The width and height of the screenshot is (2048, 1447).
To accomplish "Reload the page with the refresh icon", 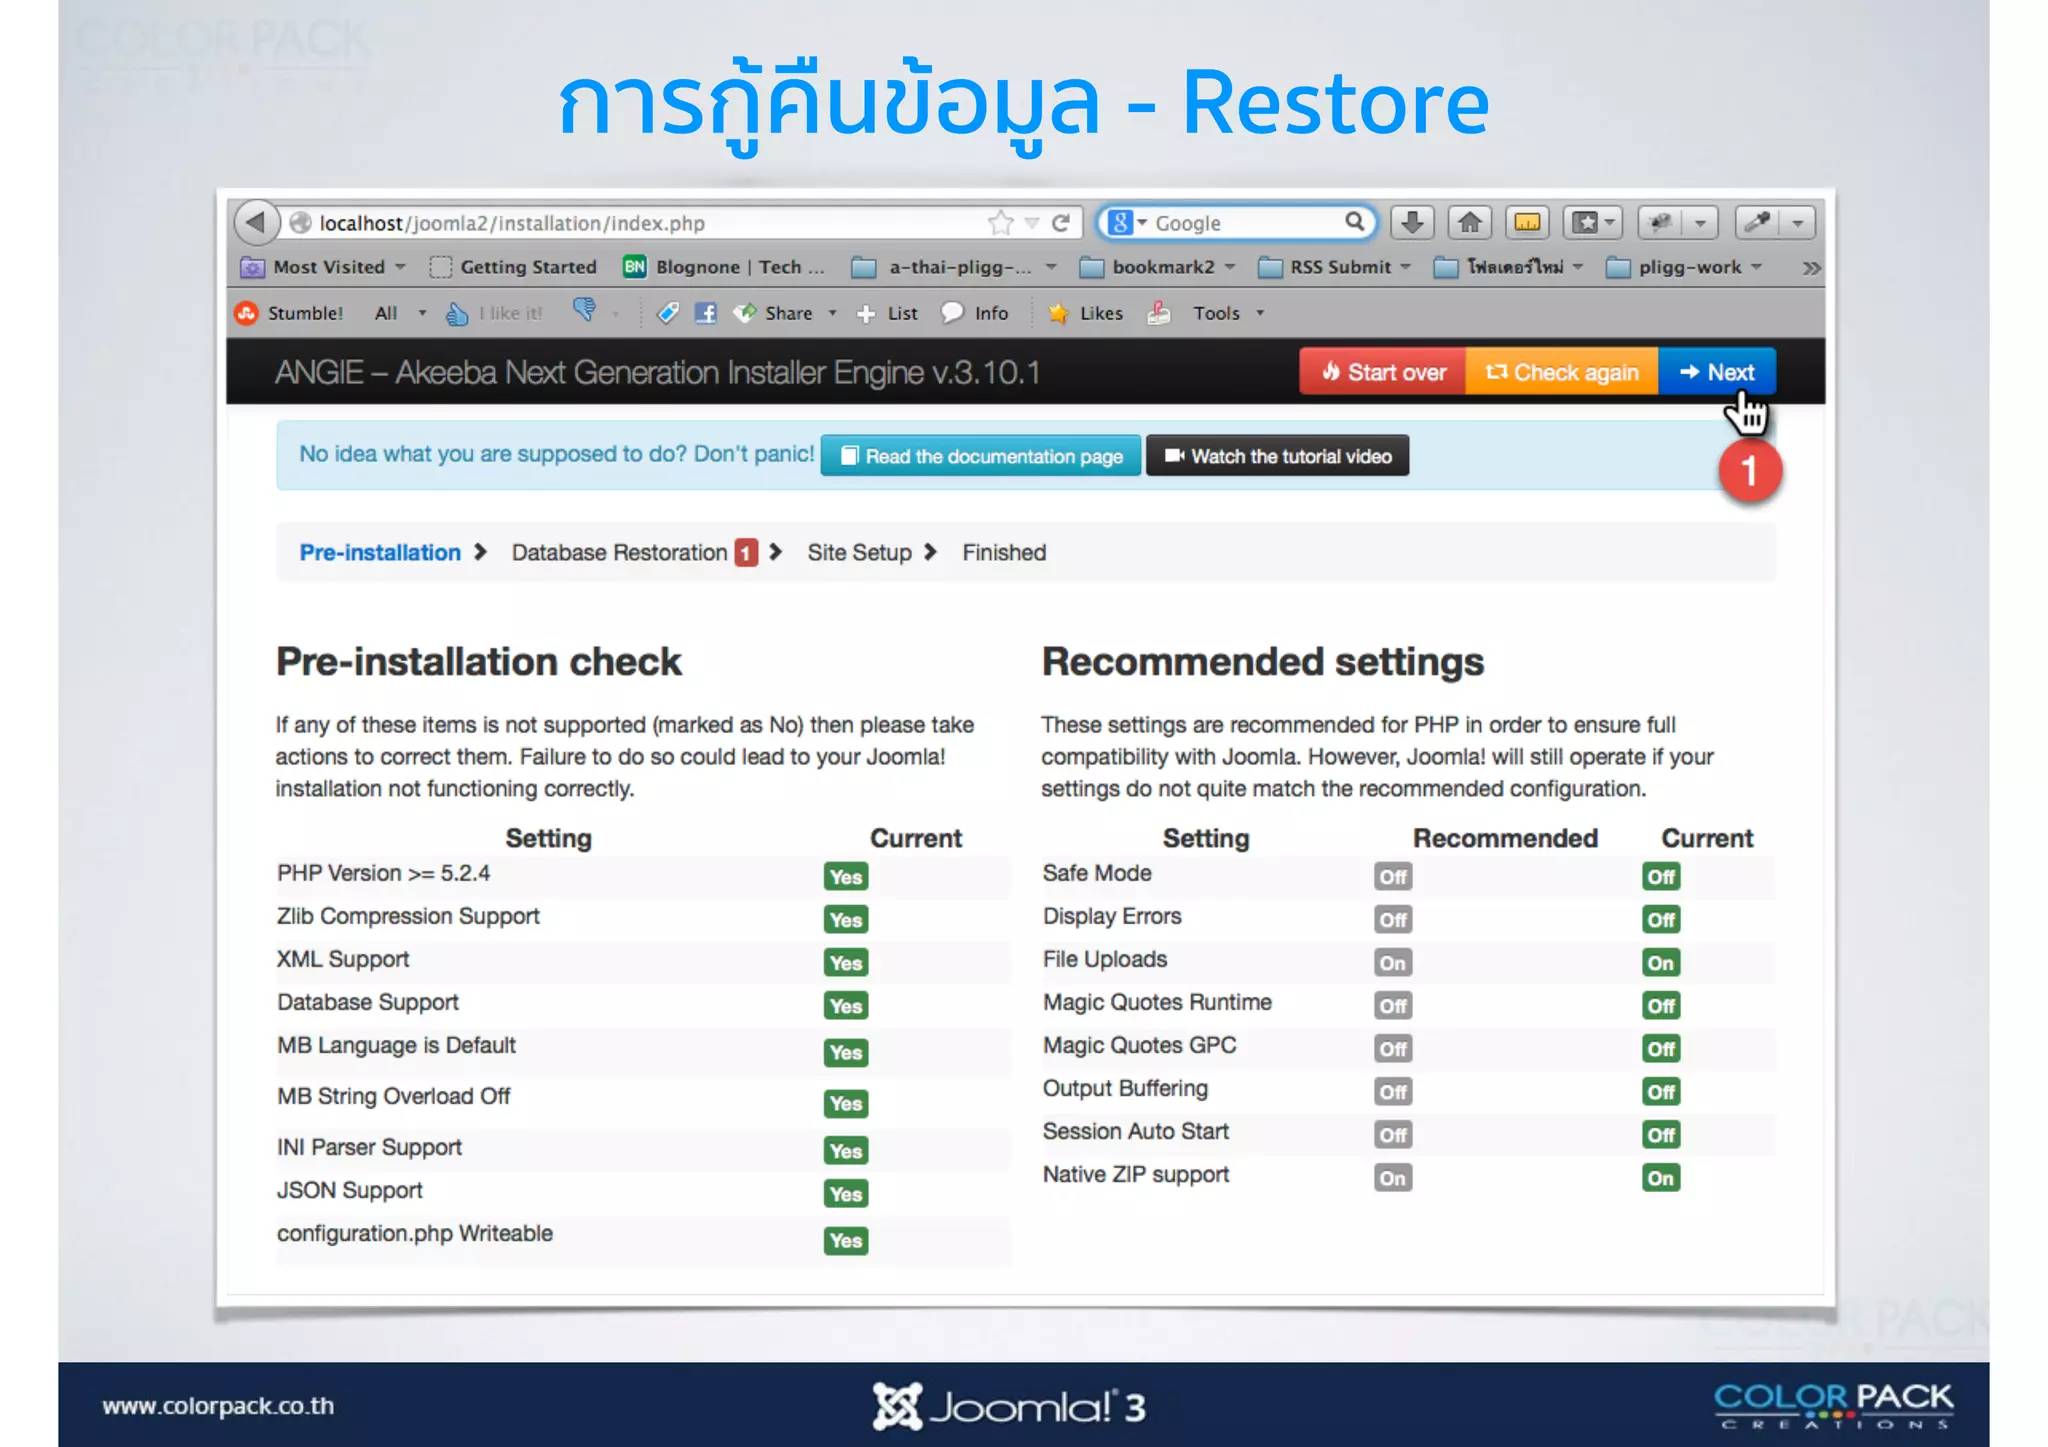I will click(1062, 223).
